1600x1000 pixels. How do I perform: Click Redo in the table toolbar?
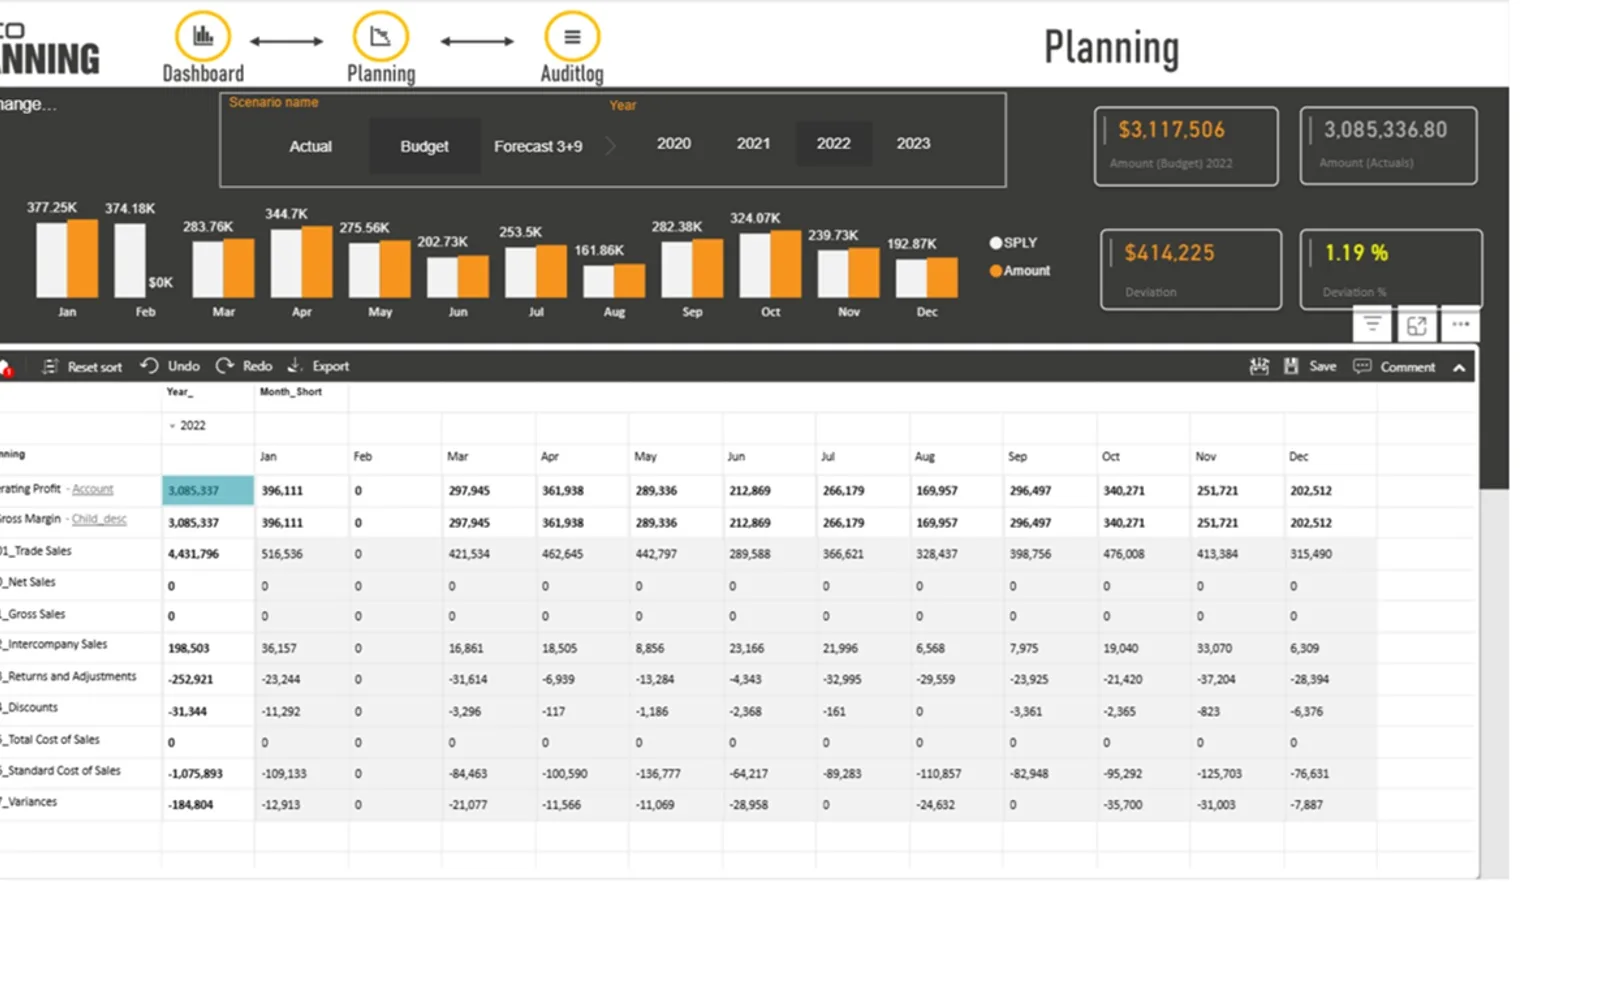point(244,366)
